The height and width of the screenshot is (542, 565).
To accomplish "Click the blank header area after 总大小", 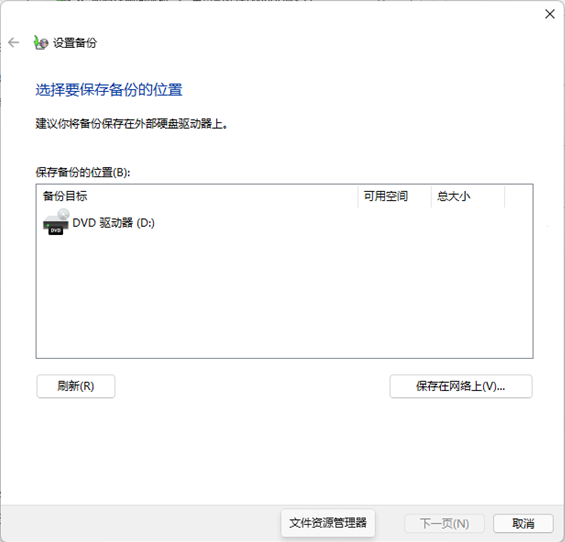I will pos(518,196).
